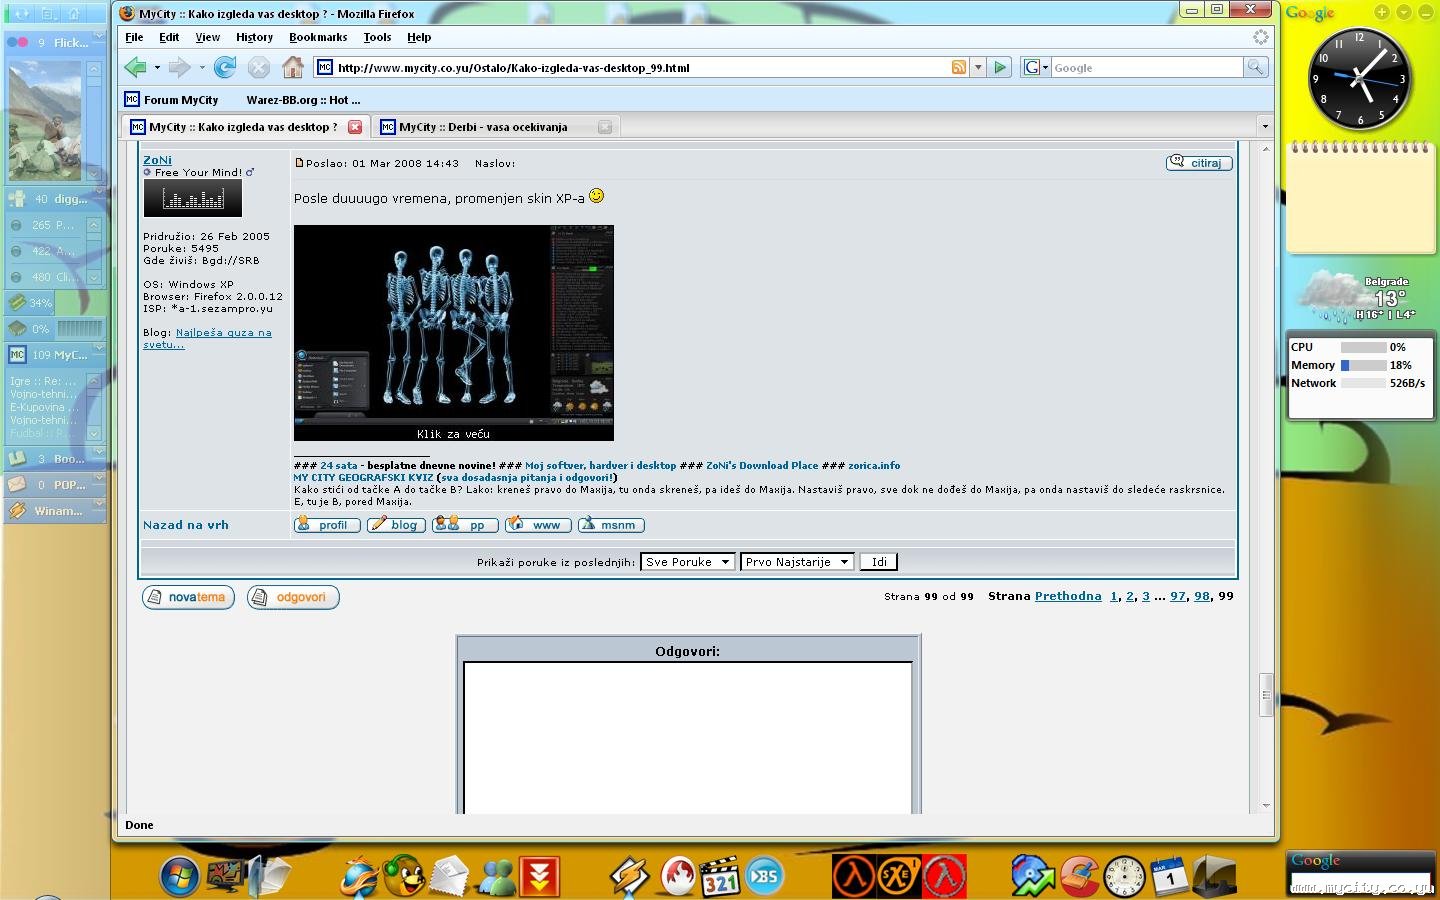Launch the sXe Injected dock icon

[x=899, y=876]
